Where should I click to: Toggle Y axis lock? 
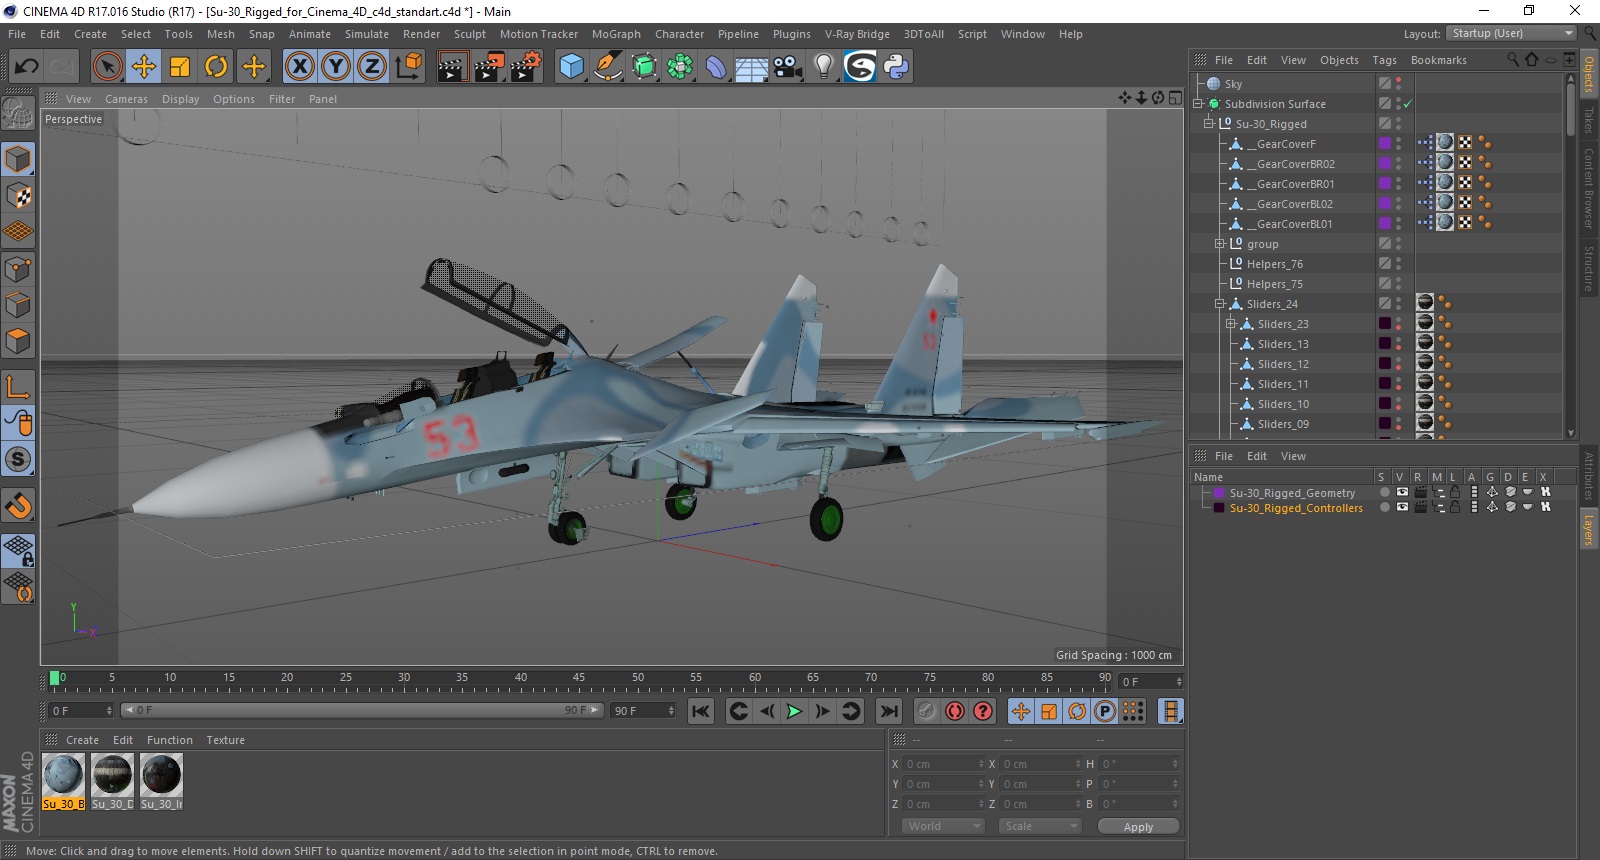tap(335, 67)
